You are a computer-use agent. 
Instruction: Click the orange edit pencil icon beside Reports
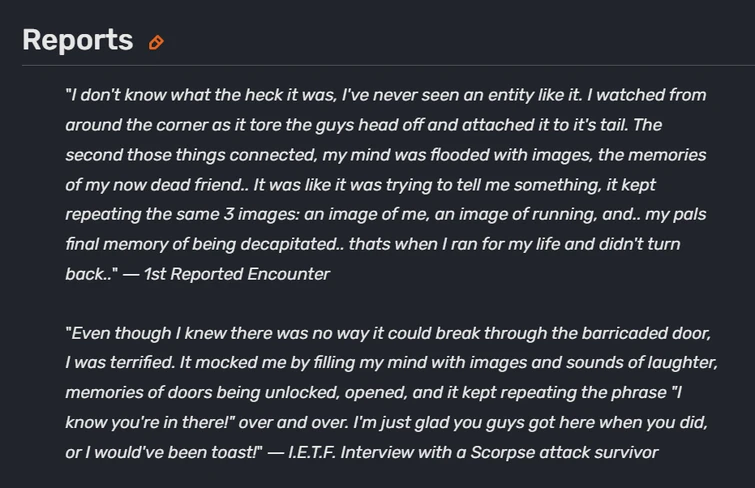(x=156, y=42)
